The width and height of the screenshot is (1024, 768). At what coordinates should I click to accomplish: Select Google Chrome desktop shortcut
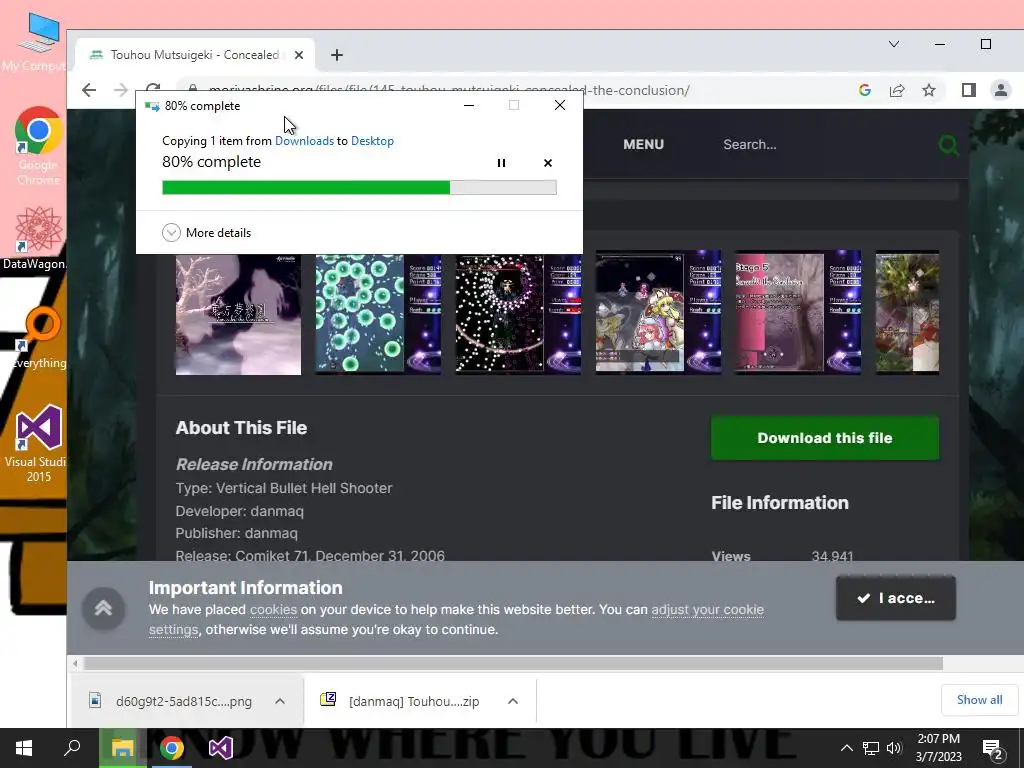[x=38, y=146]
